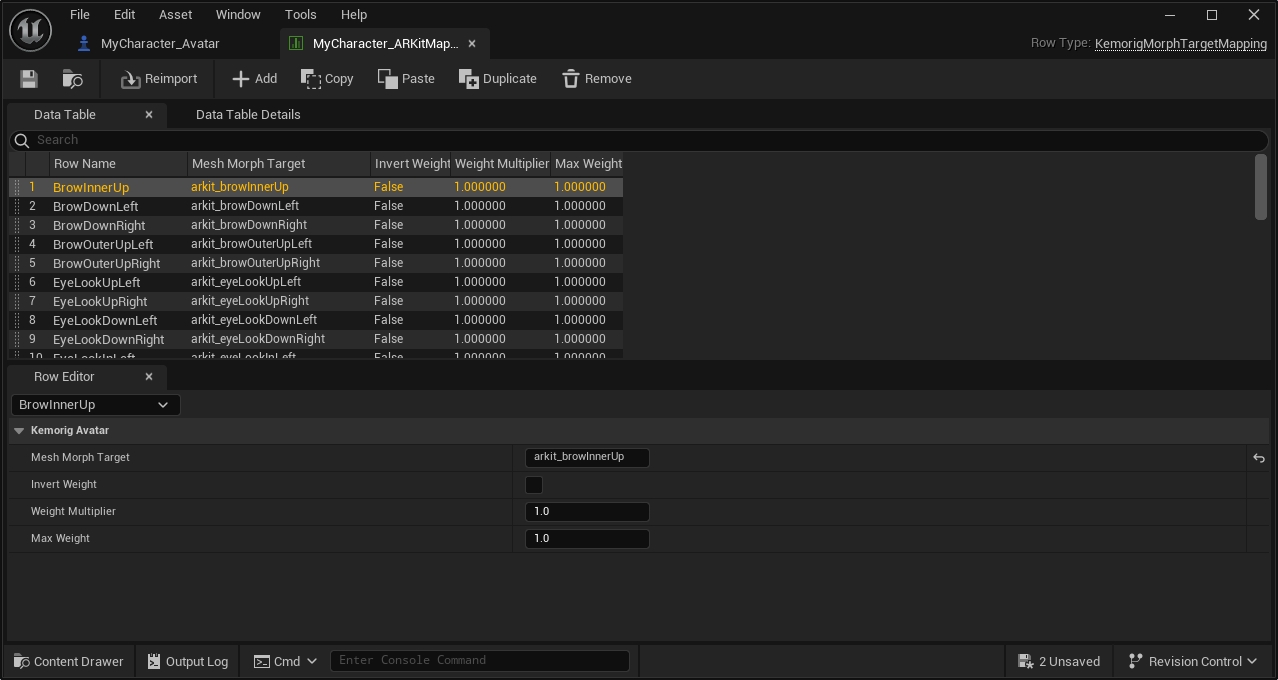Add a new row to the data table
The height and width of the screenshot is (680, 1278).
click(x=254, y=79)
